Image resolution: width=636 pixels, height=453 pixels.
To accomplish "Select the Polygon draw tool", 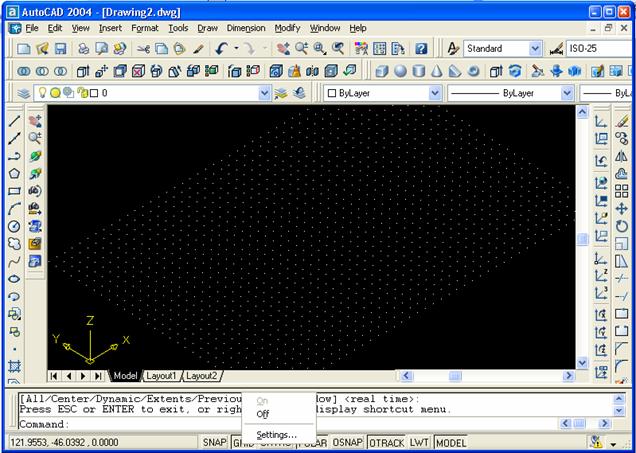I will [14, 173].
